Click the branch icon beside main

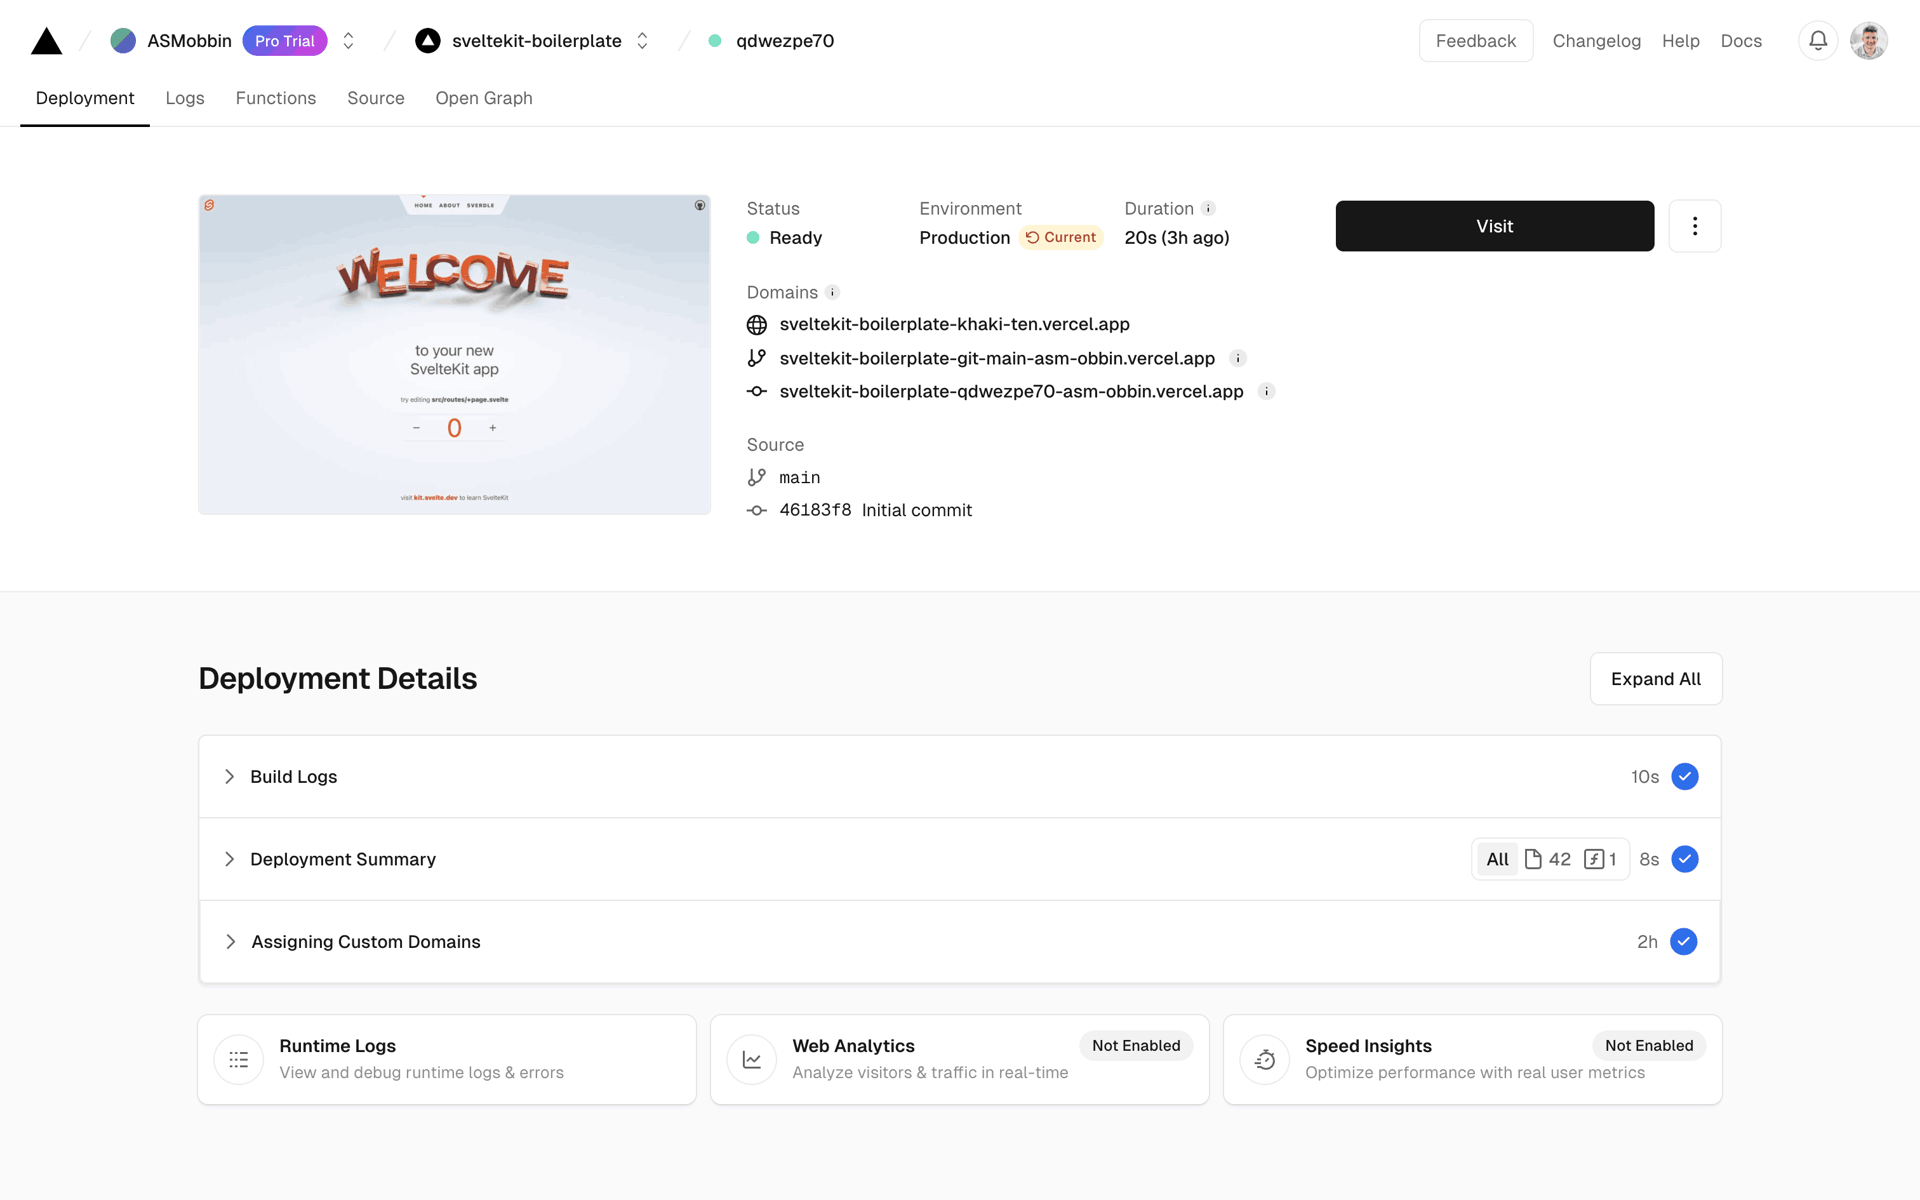[x=757, y=478]
